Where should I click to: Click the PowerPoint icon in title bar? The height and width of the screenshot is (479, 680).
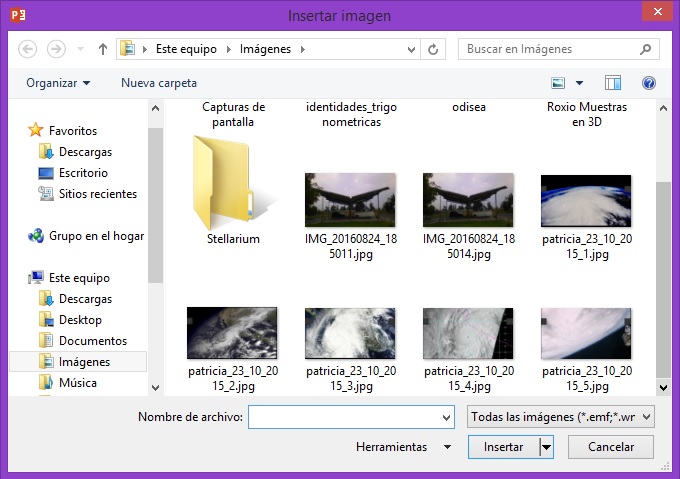pos(15,15)
